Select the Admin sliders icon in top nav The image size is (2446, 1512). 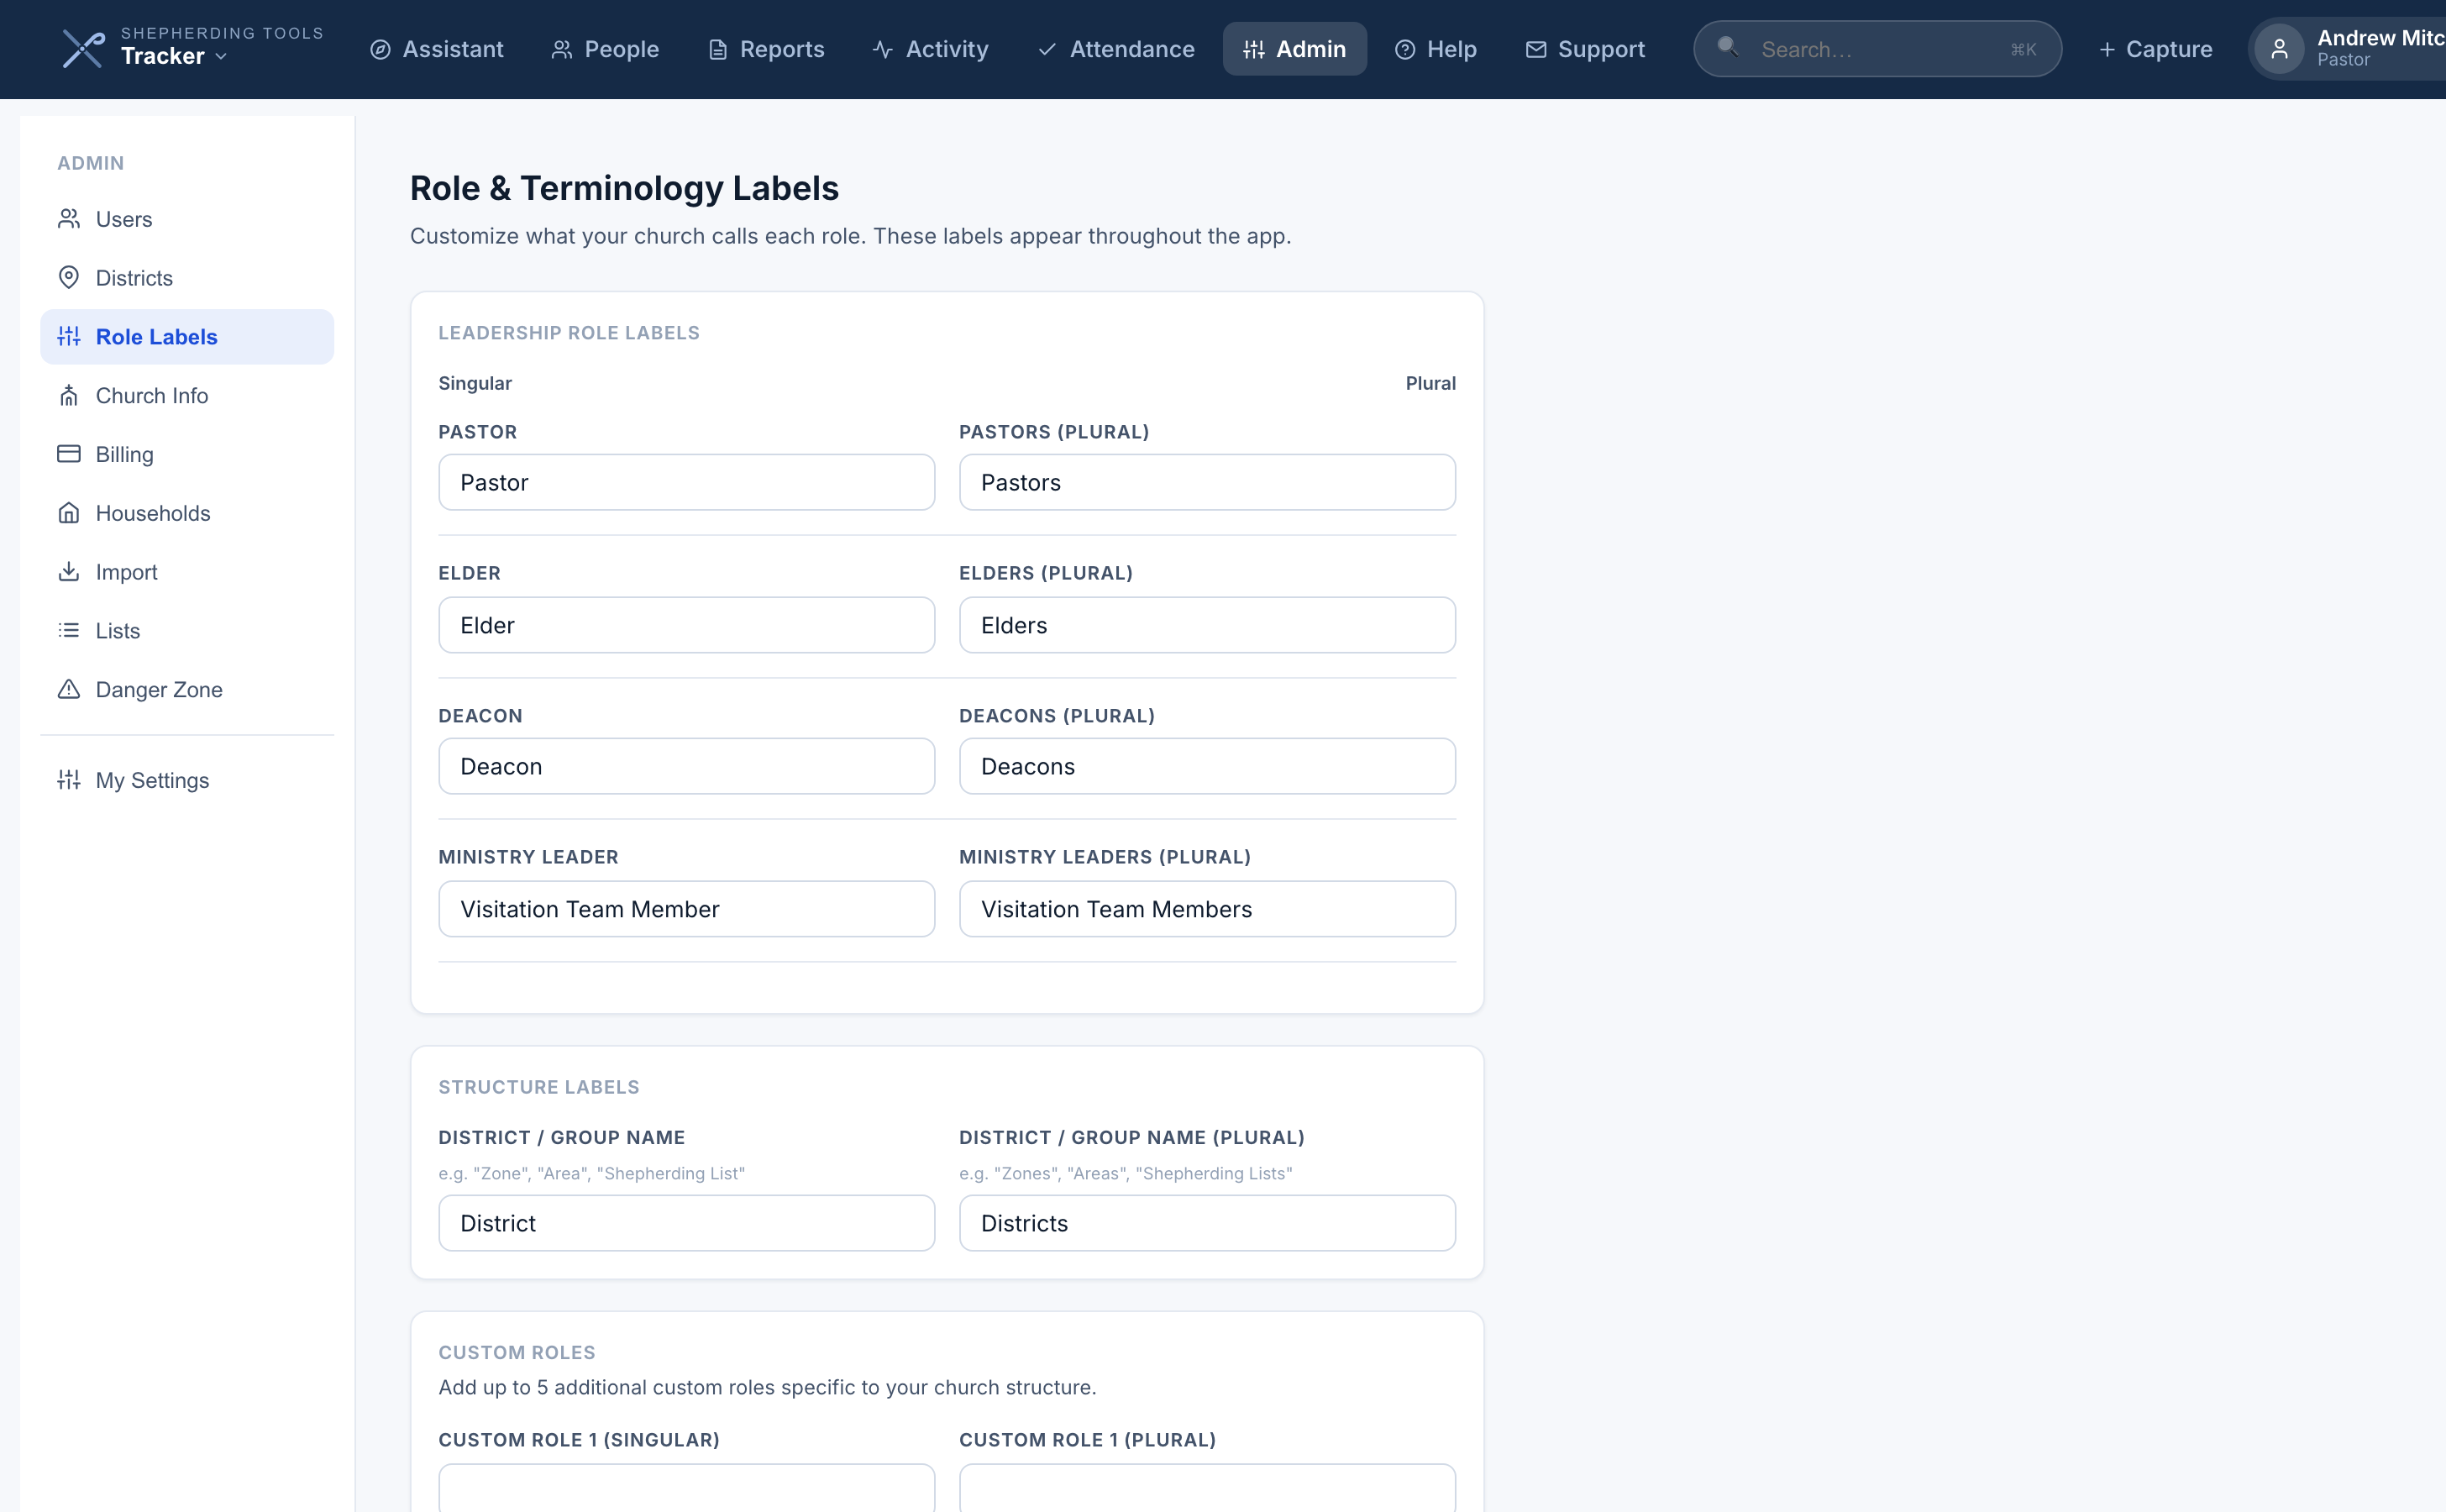[x=1254, y=49]
